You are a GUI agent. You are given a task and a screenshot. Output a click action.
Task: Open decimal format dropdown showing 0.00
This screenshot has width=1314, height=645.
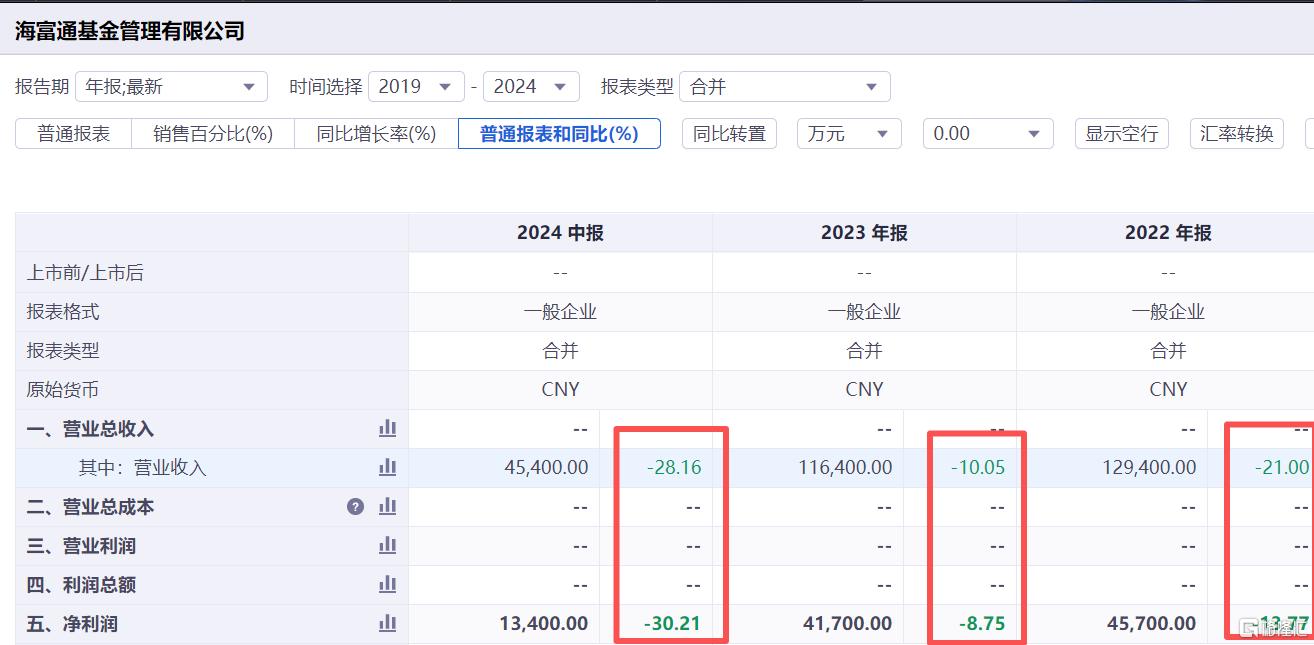pos(987,134)
